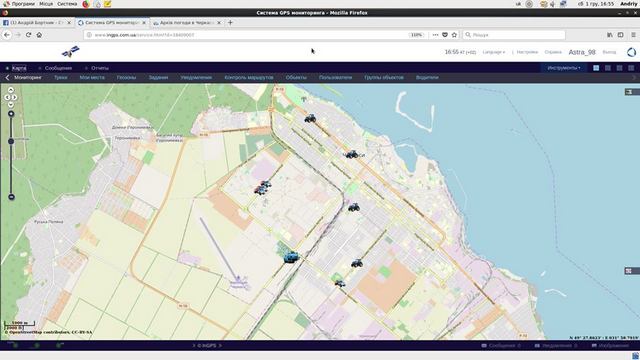Open the Объекты submenu item
The image size is (640, 360).
tap(296, 77)
